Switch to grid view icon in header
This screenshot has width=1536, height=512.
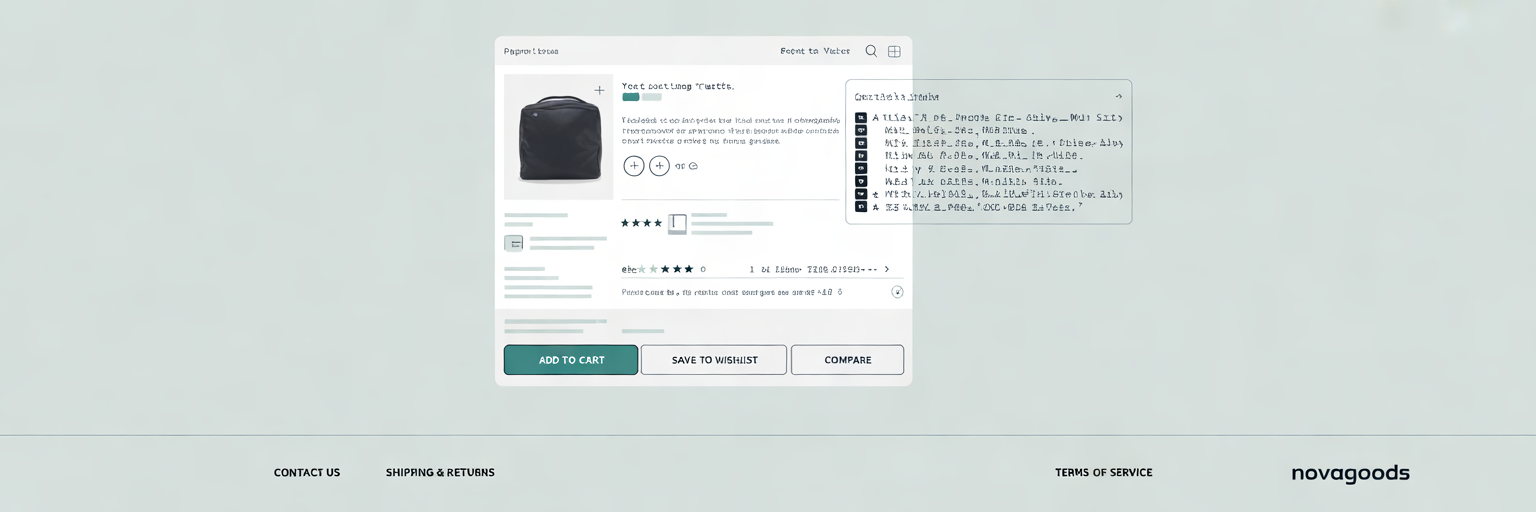pyautogui.click(x=894, y=51)
